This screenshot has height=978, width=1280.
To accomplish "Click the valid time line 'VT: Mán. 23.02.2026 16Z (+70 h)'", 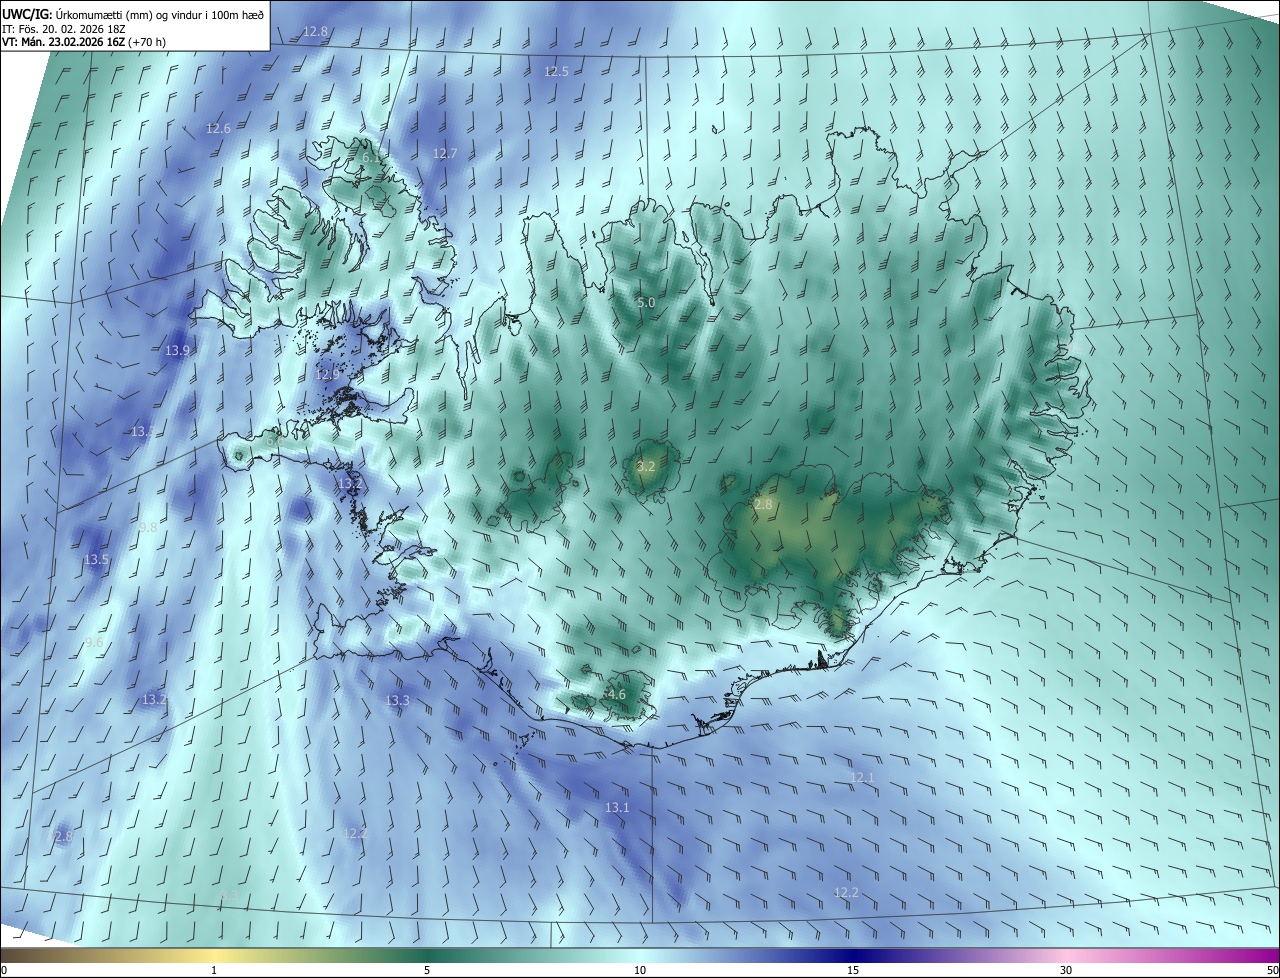I will click(84, 42).
